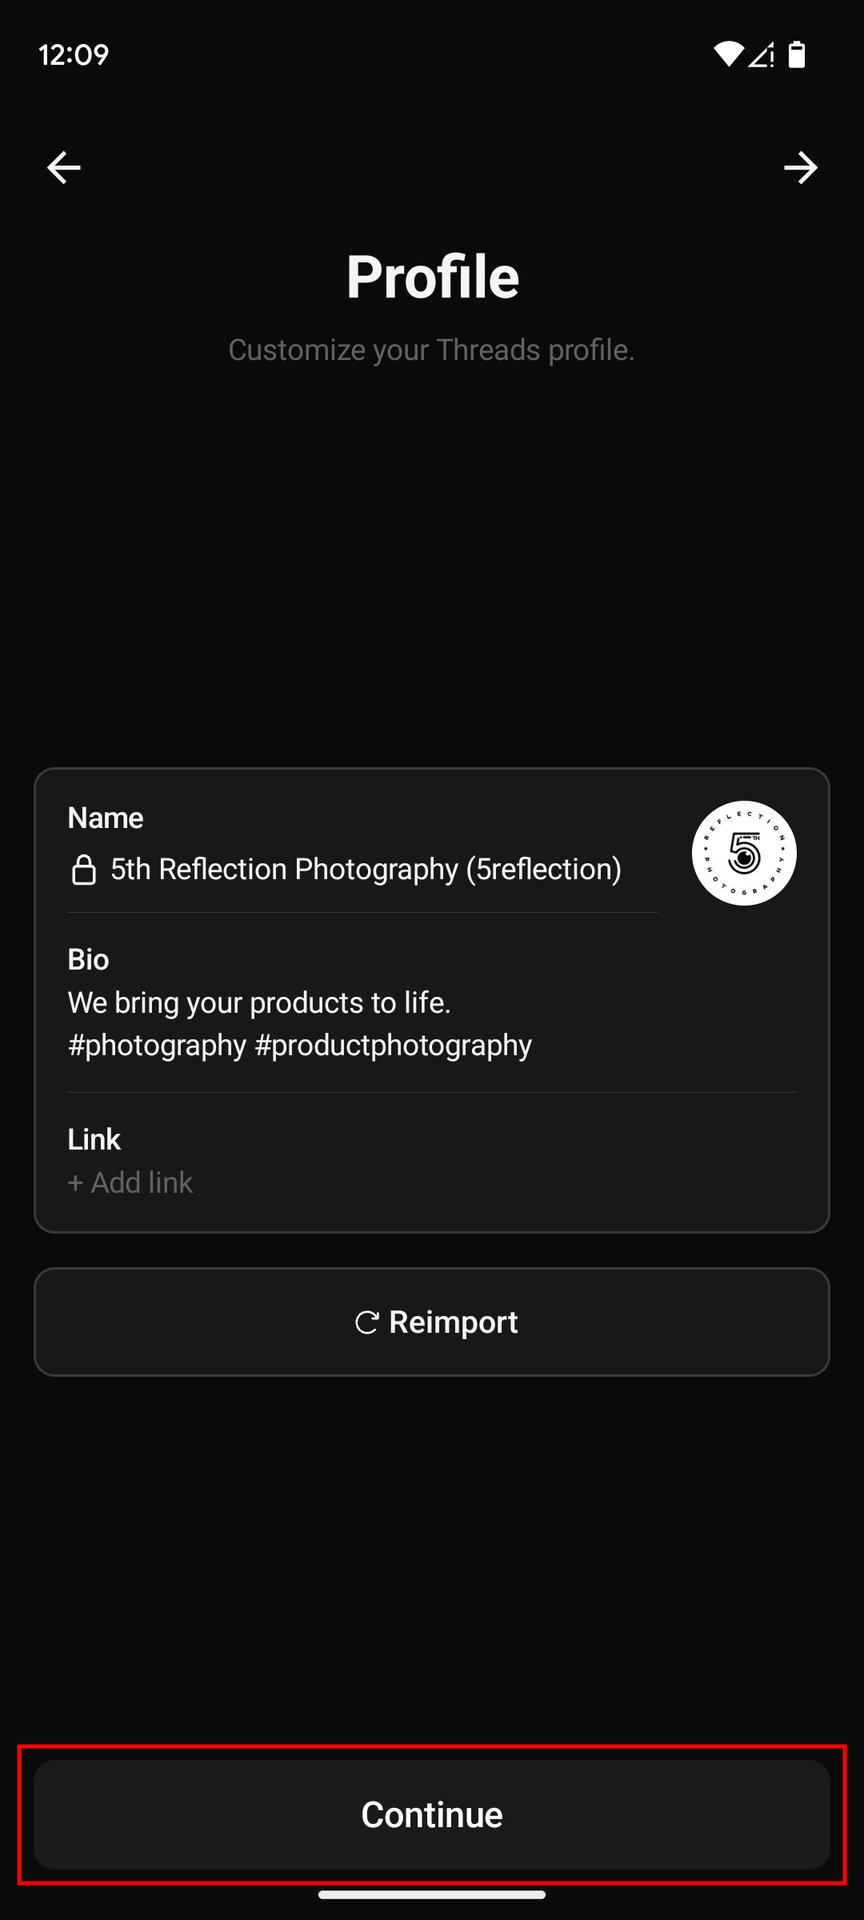Tap the Wi-Fi status icon
The image size is (864, 1920).
coord(728,55)
